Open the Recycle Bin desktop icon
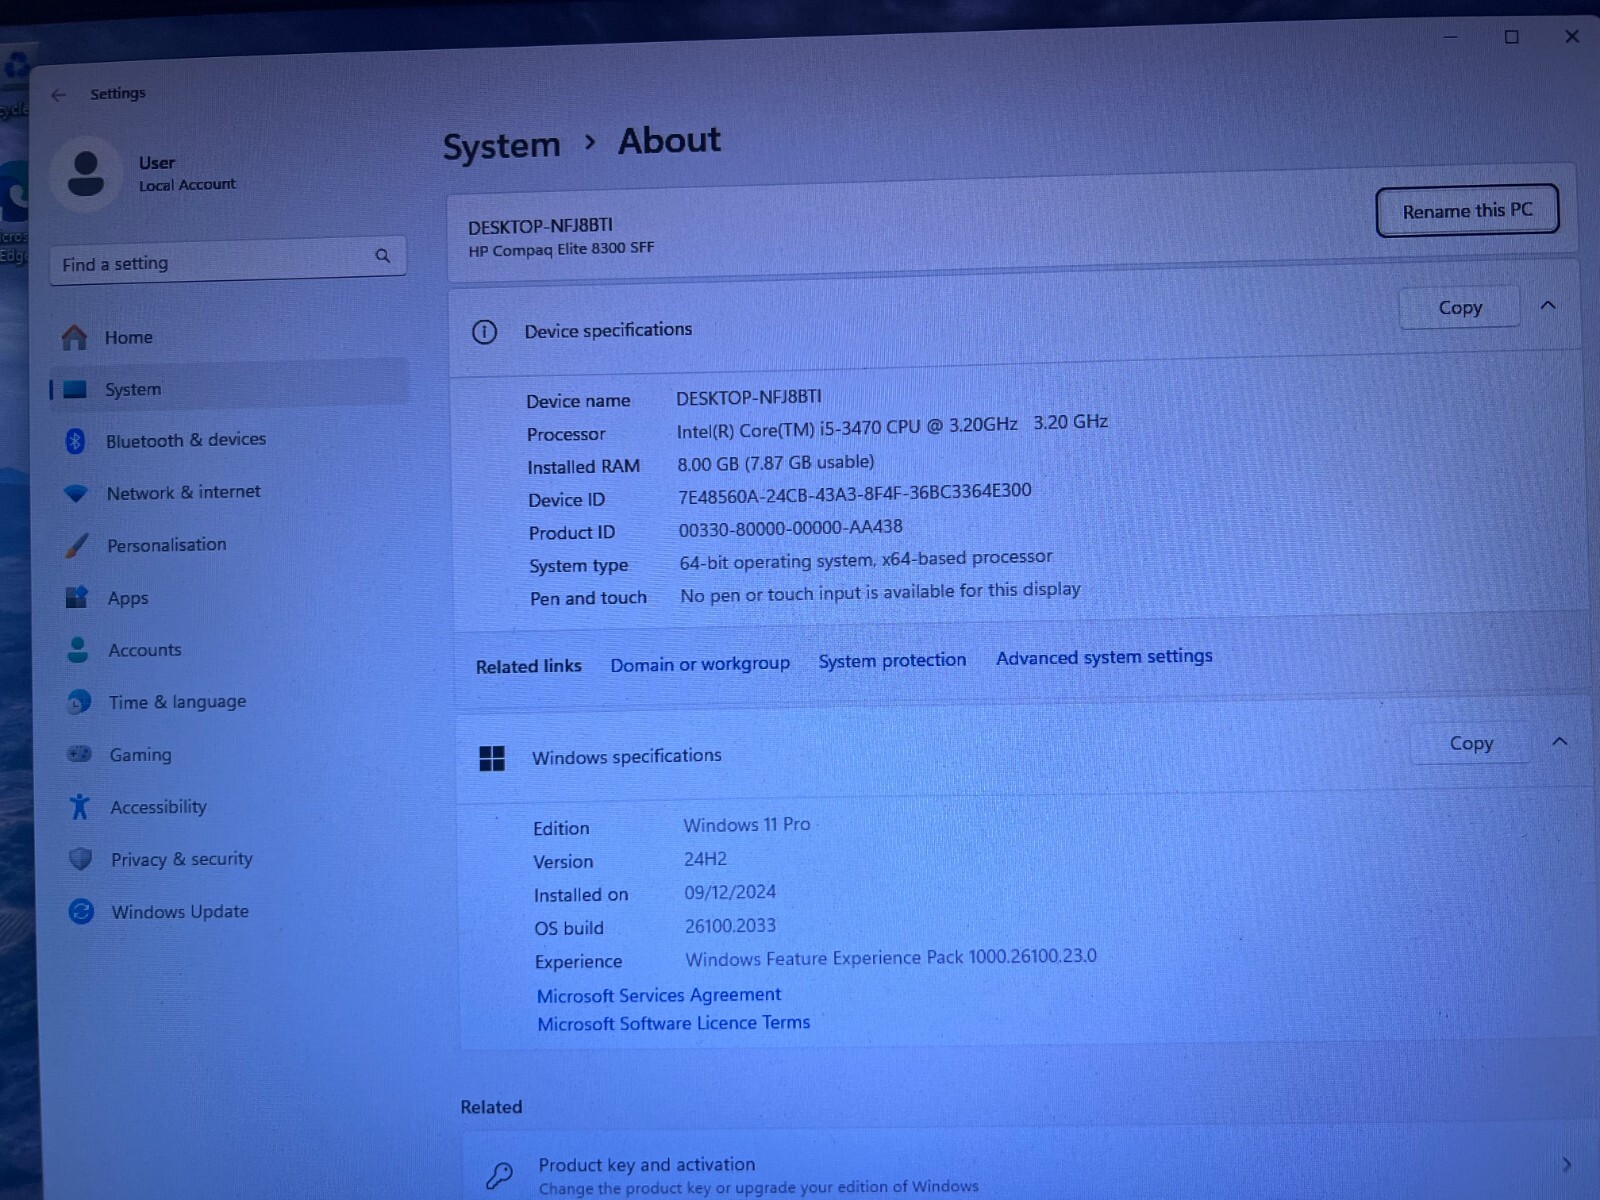Viewport: 1600px width, 1200px height. (15, 80)
